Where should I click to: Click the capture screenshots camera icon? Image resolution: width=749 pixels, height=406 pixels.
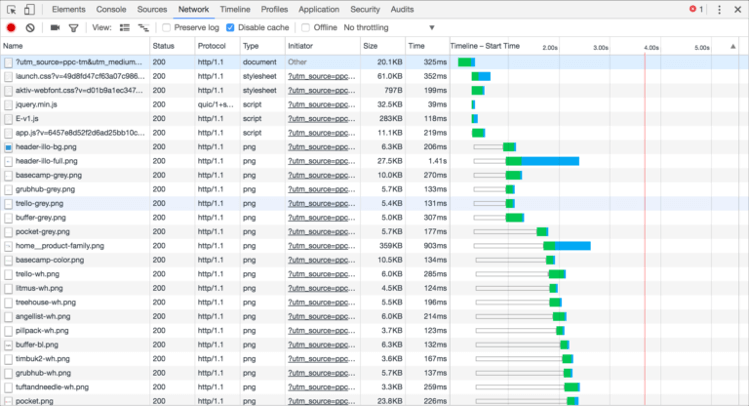tap(55, 28)
